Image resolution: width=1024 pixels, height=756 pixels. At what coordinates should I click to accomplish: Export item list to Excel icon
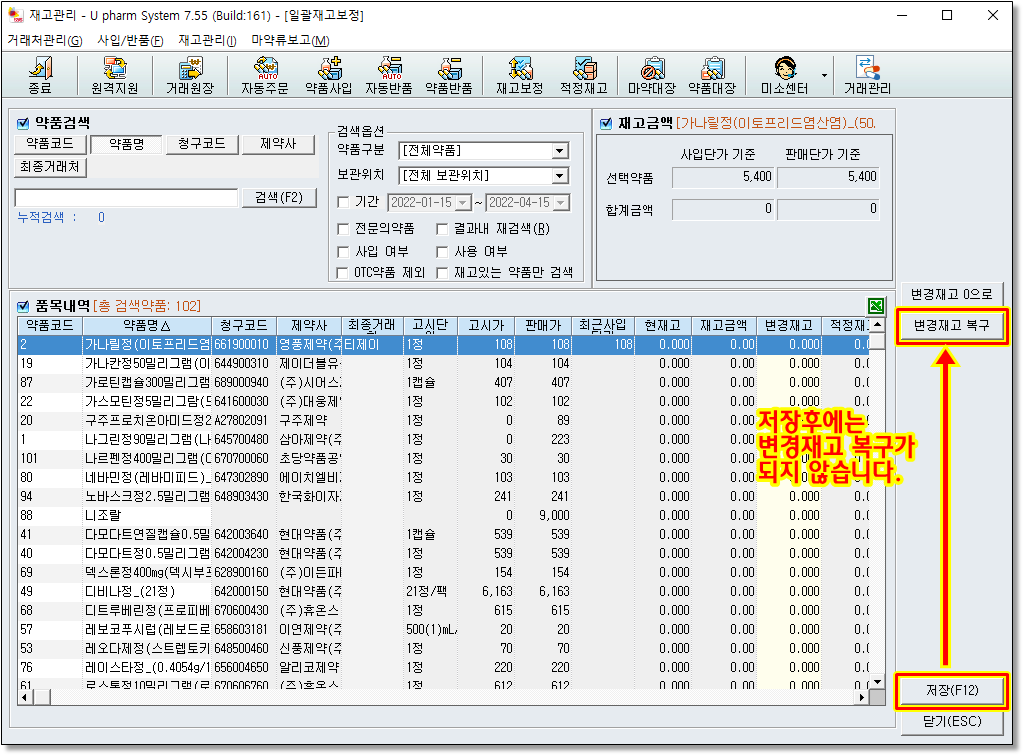[x=876, y=305]
